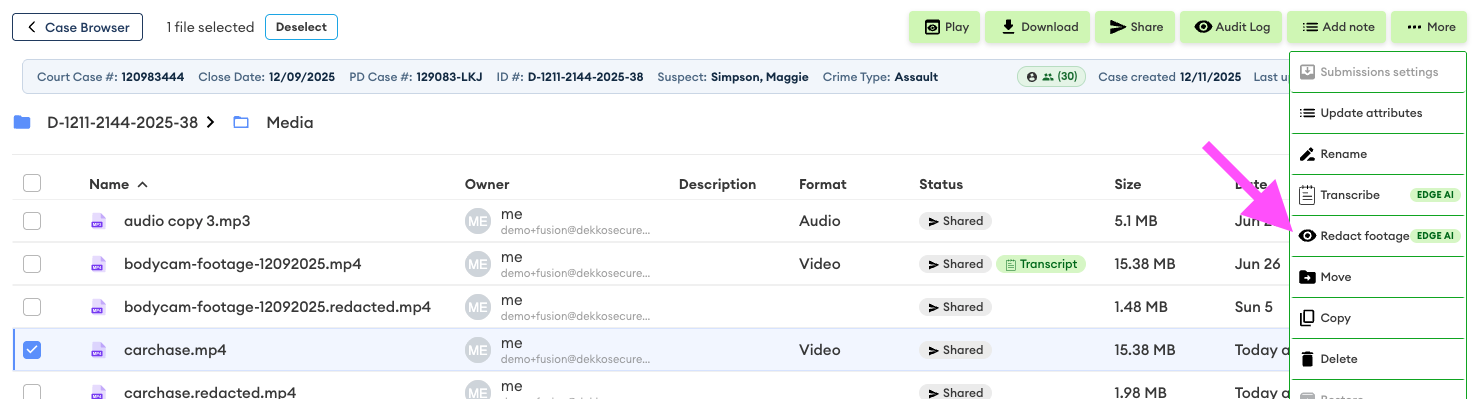Viewport: 1475px width, 399px height.
Task: Click the Transcript tag on bodycam-footage-12092025.mp4
Action: [x=1041, y=264]
